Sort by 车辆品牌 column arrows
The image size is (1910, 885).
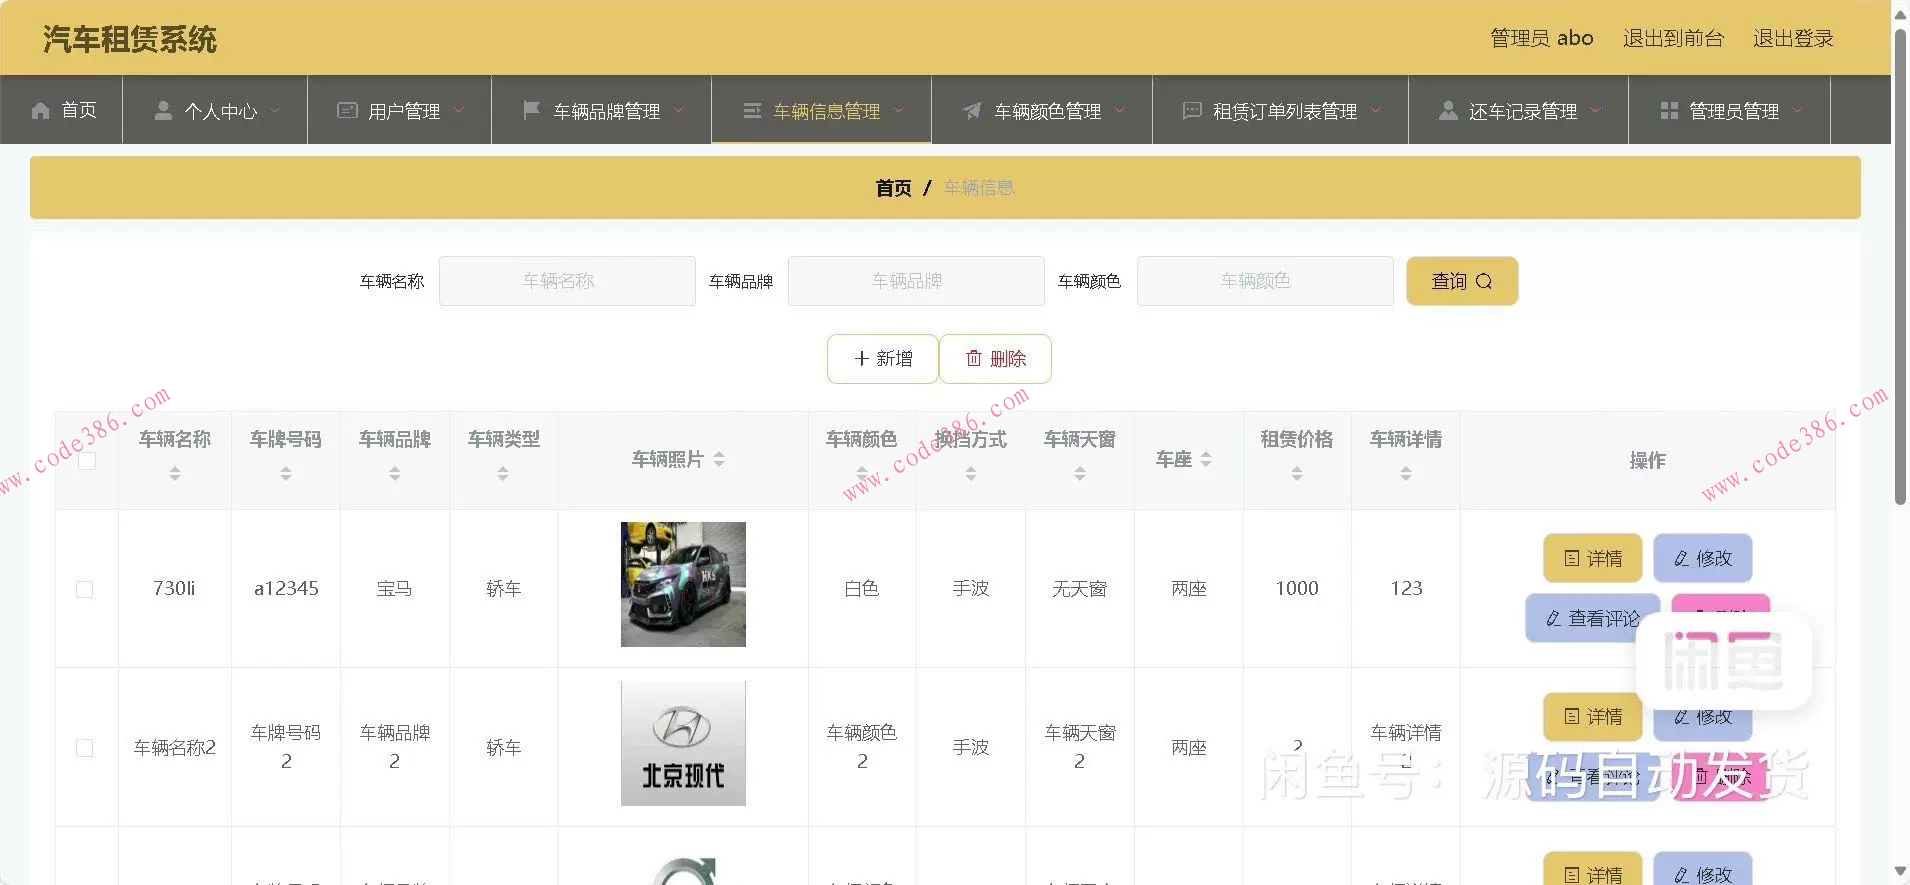tap(395, 473)
